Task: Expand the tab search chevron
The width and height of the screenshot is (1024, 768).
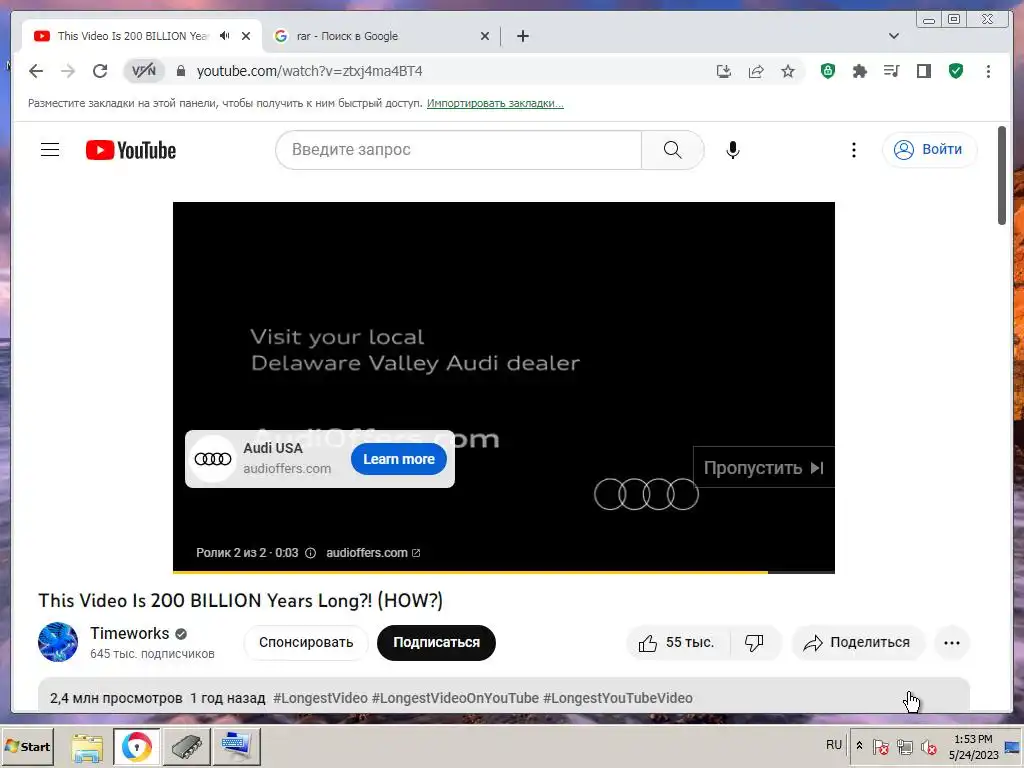Action: [x=893, y=36]
